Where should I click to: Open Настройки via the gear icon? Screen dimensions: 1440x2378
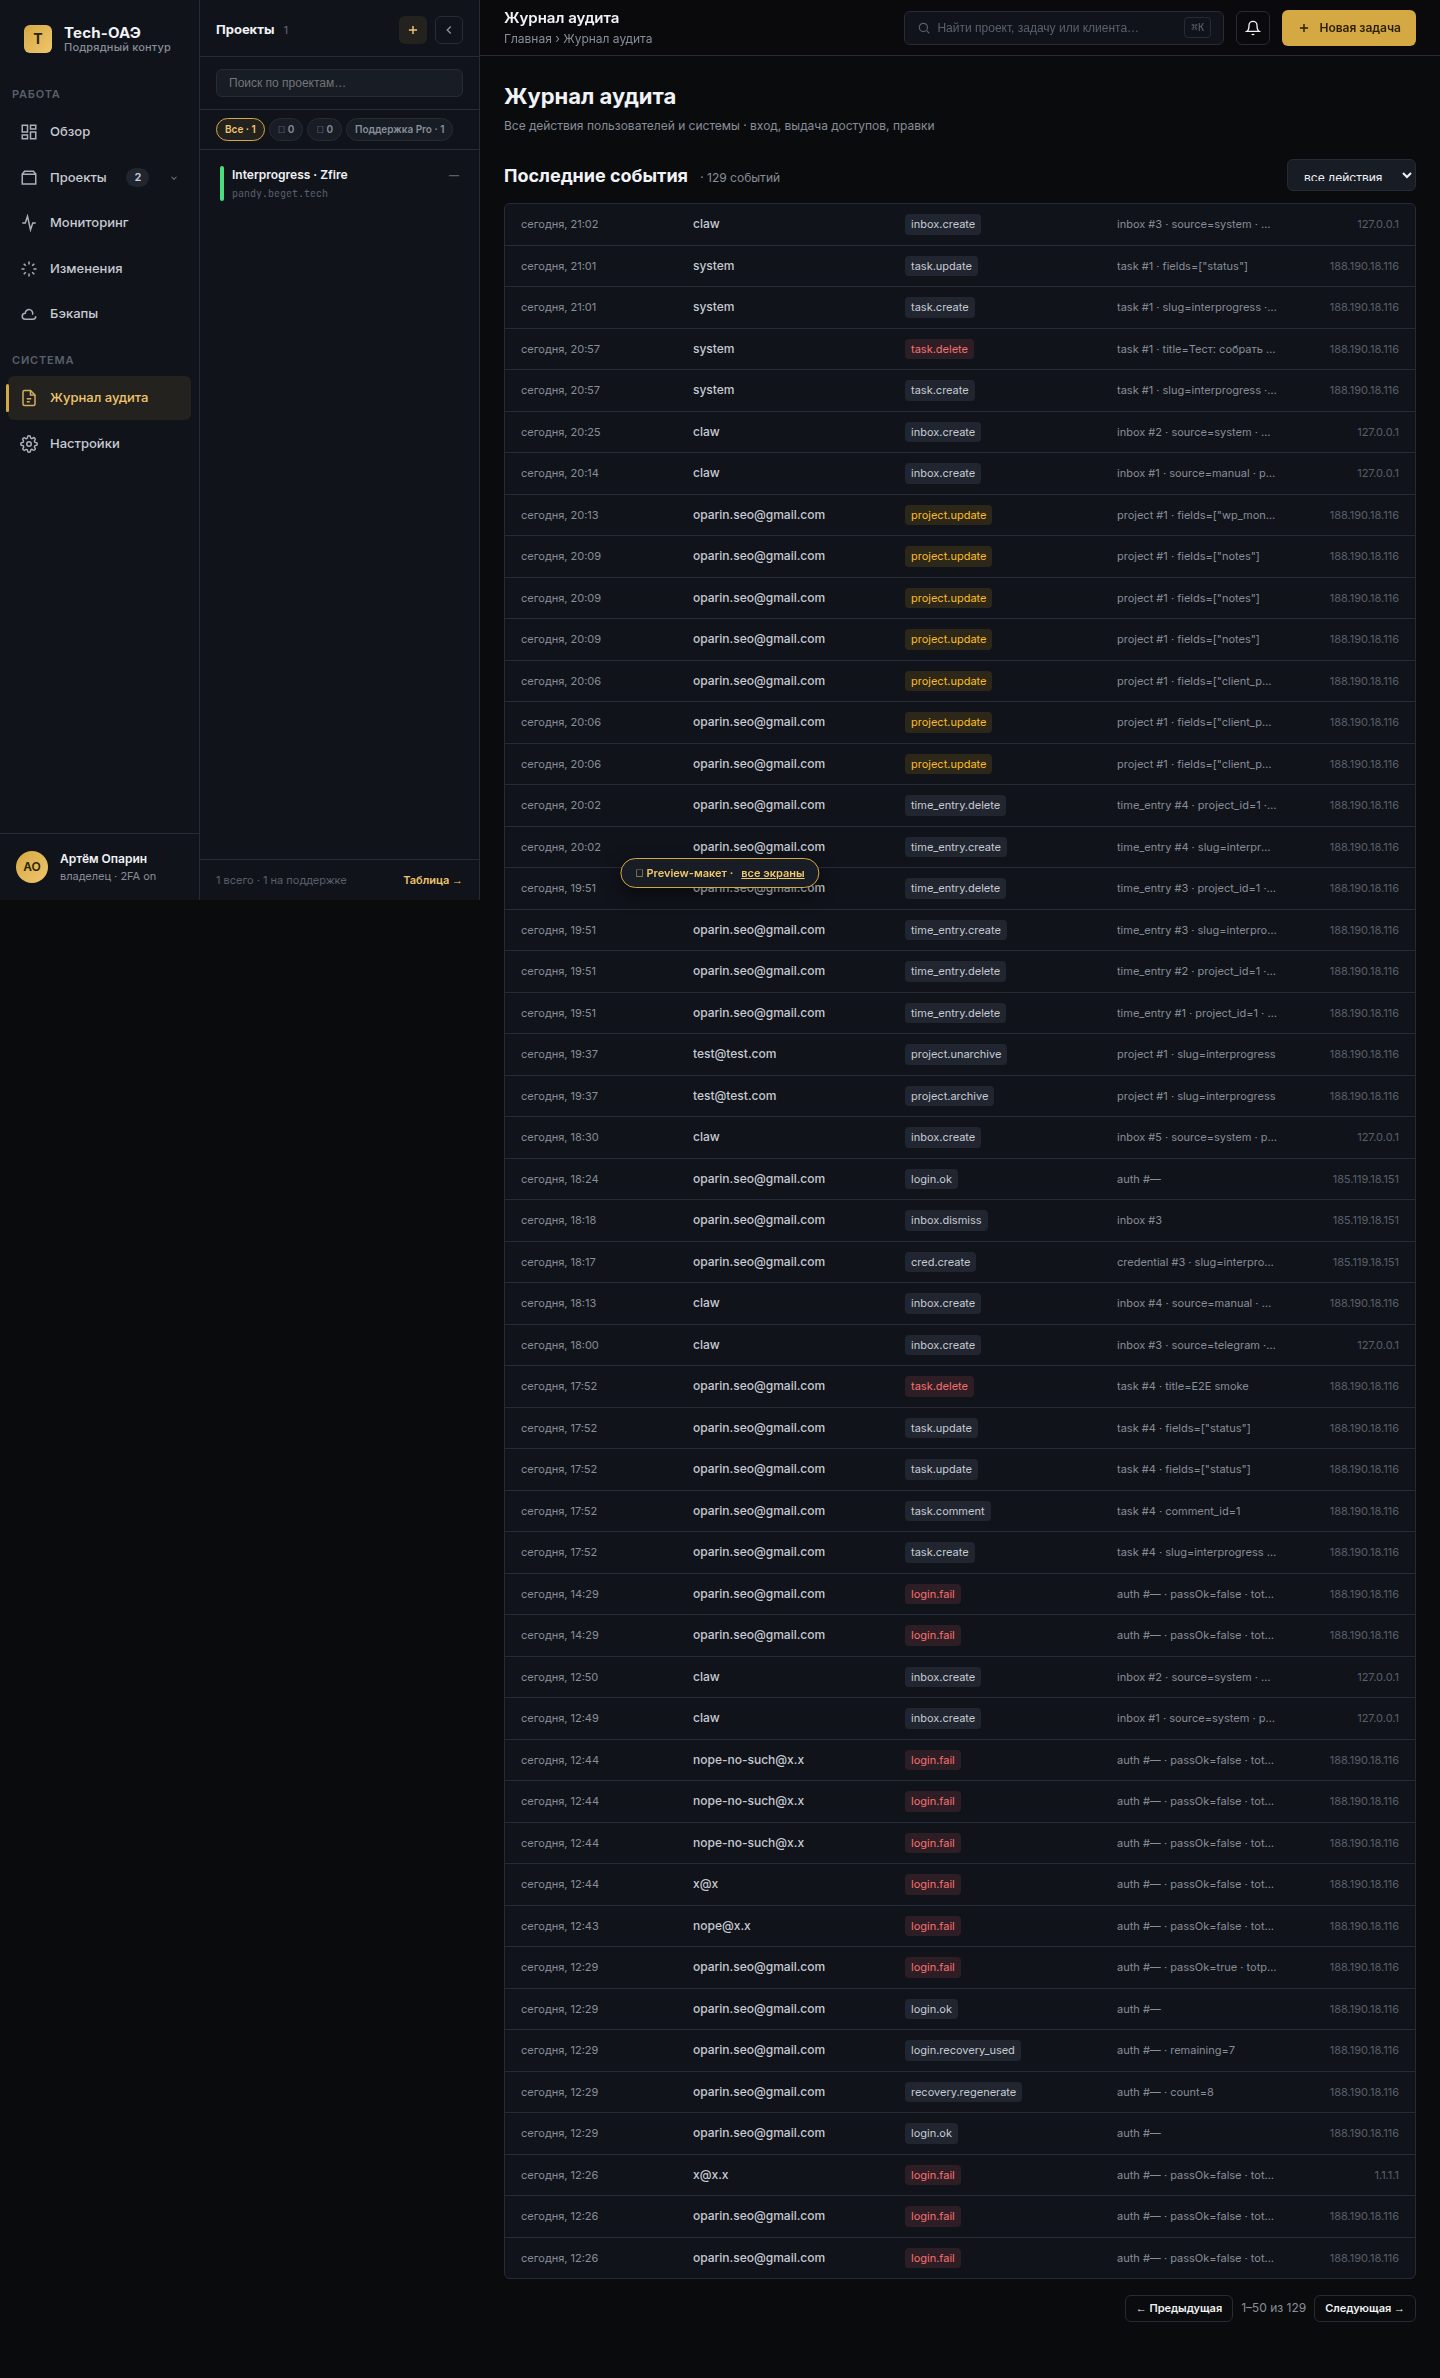click(29, 444)
